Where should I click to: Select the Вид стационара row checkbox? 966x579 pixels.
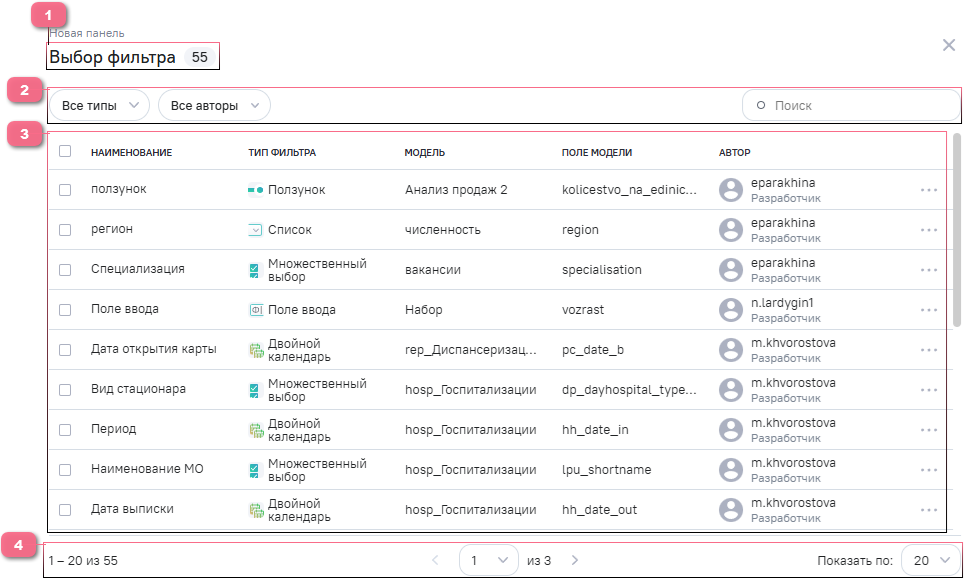65,390
